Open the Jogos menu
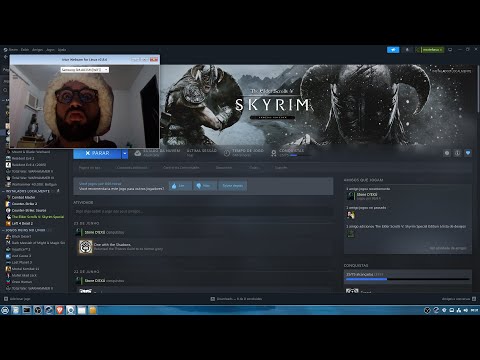Image resolution: width=480 pixels, height=360 pixels. click(50, 50)
